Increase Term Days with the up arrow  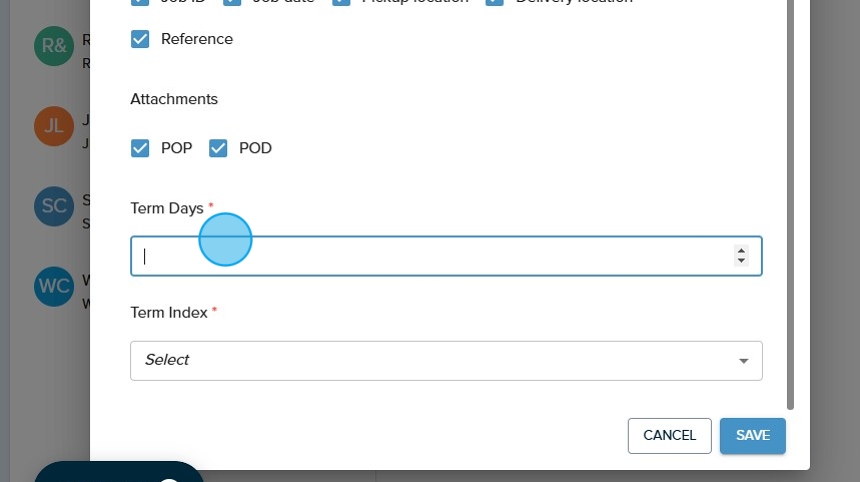[x=741, y=251]
